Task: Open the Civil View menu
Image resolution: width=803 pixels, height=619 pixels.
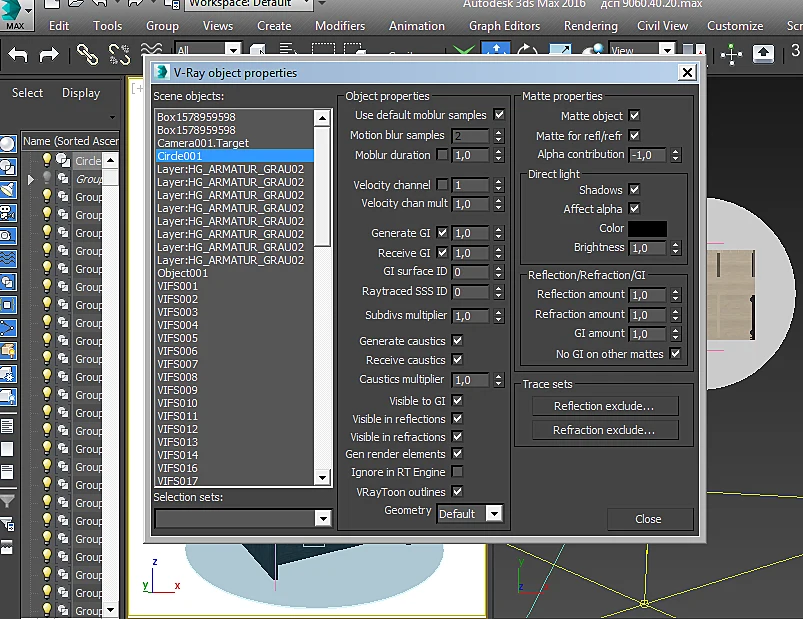Action: click(x=663, y=26)
